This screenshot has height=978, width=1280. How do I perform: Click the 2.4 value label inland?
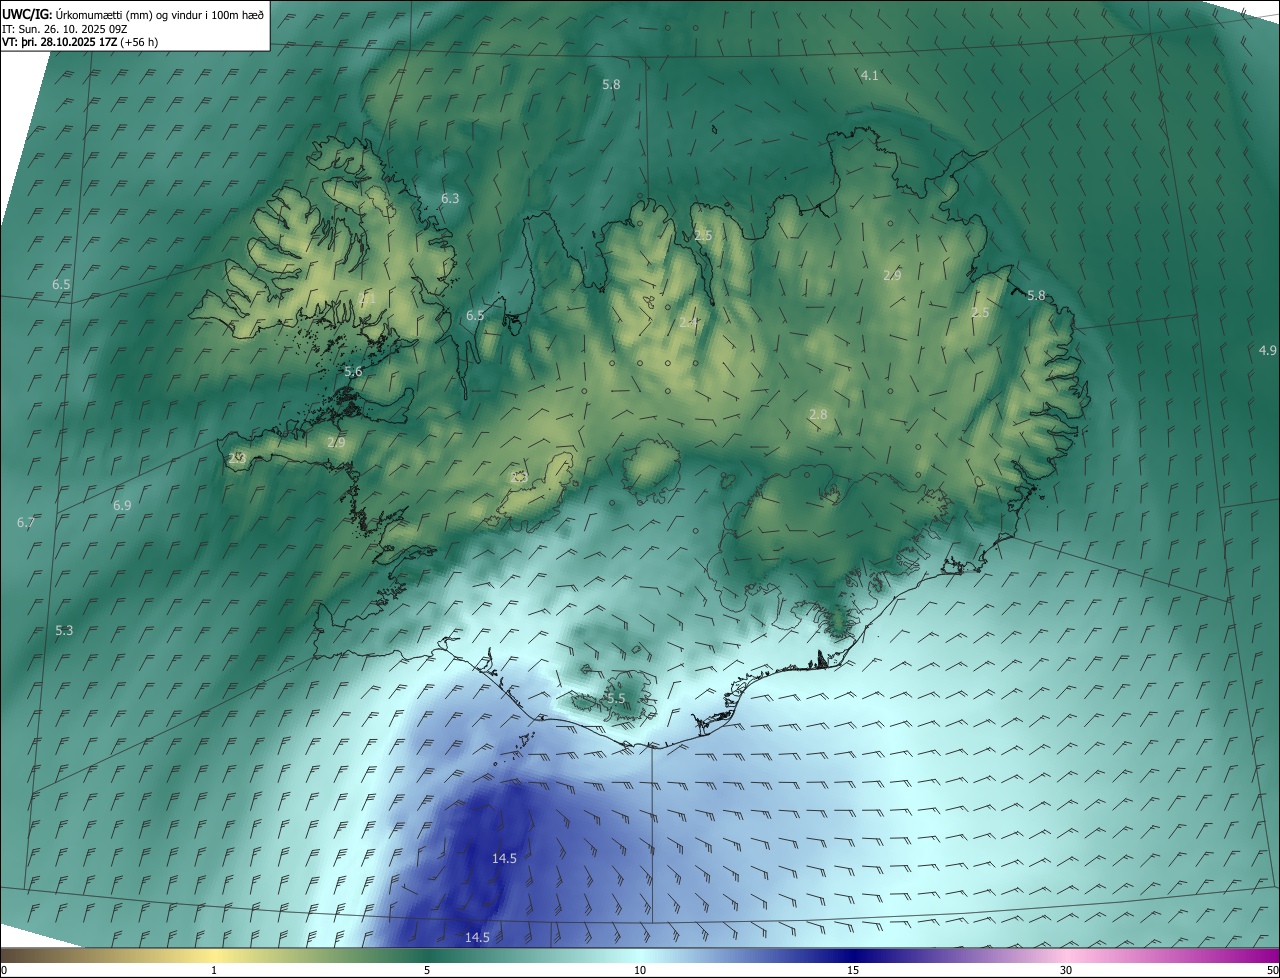click(x=688, y=322)
